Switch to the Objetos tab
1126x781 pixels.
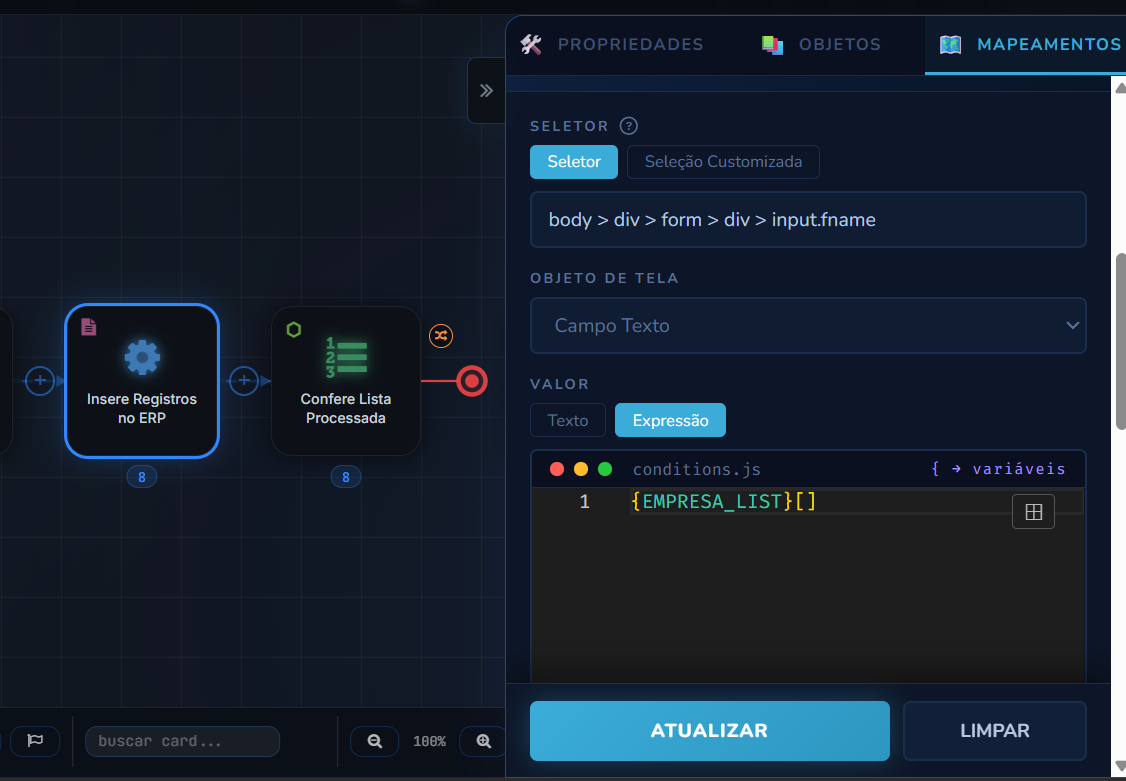click(x=822, y=45)
